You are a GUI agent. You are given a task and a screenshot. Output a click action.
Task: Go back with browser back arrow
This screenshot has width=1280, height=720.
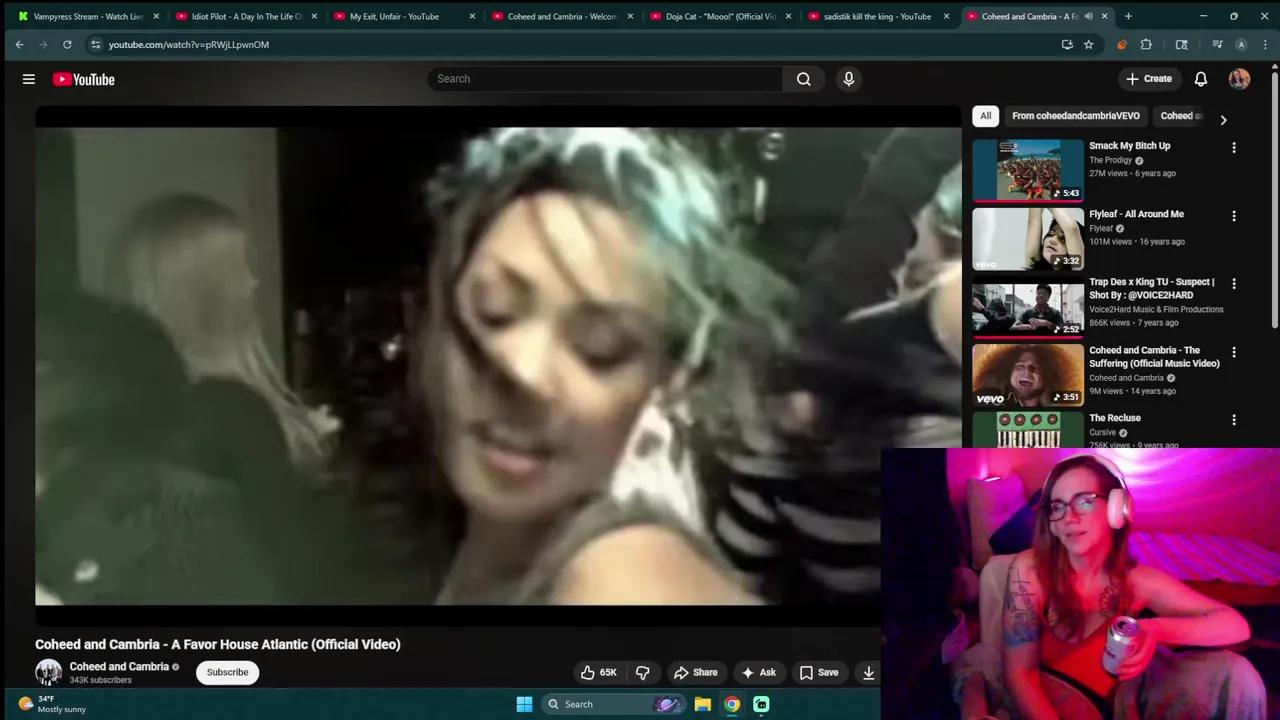click(19, 44)
